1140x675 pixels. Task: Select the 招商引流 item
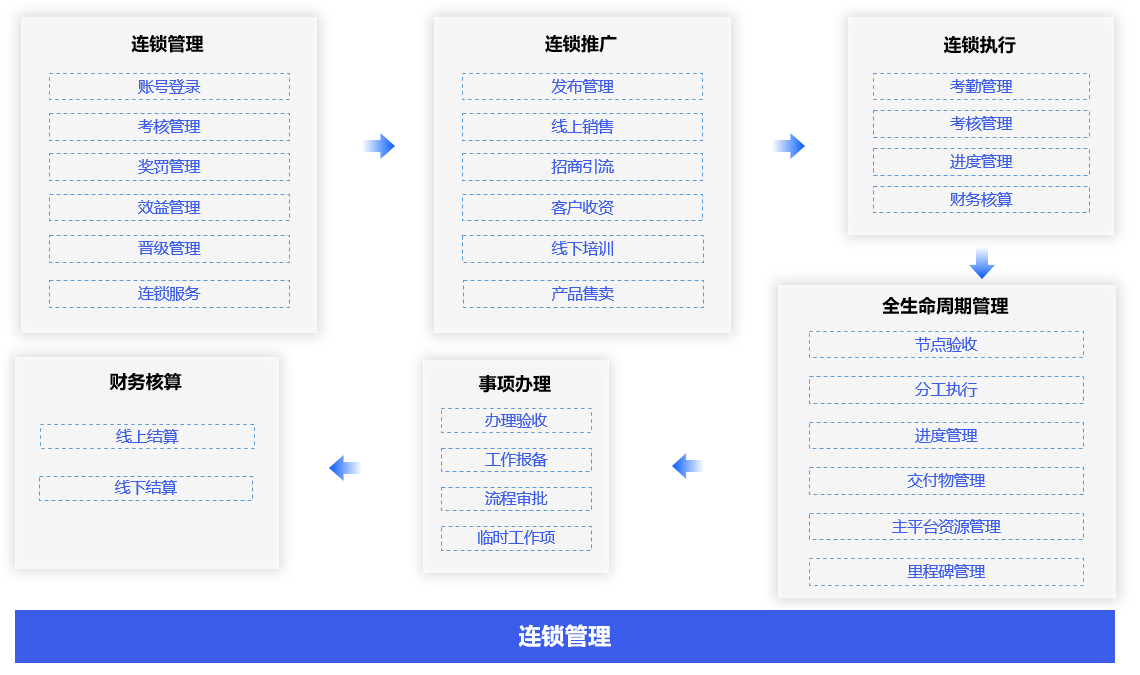[582, 167]
